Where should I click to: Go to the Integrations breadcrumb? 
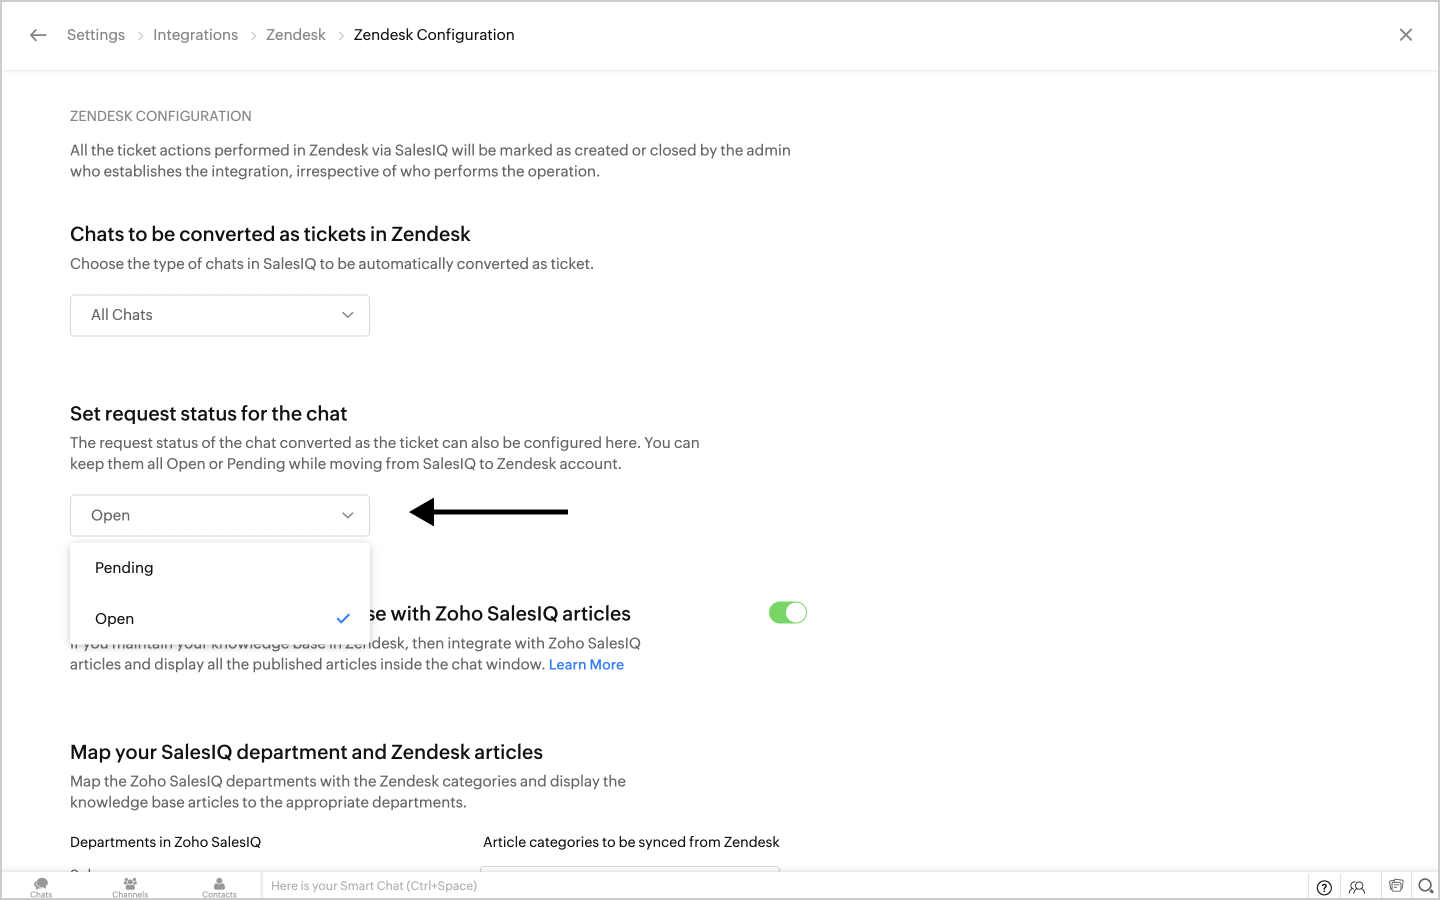(195, 35)
